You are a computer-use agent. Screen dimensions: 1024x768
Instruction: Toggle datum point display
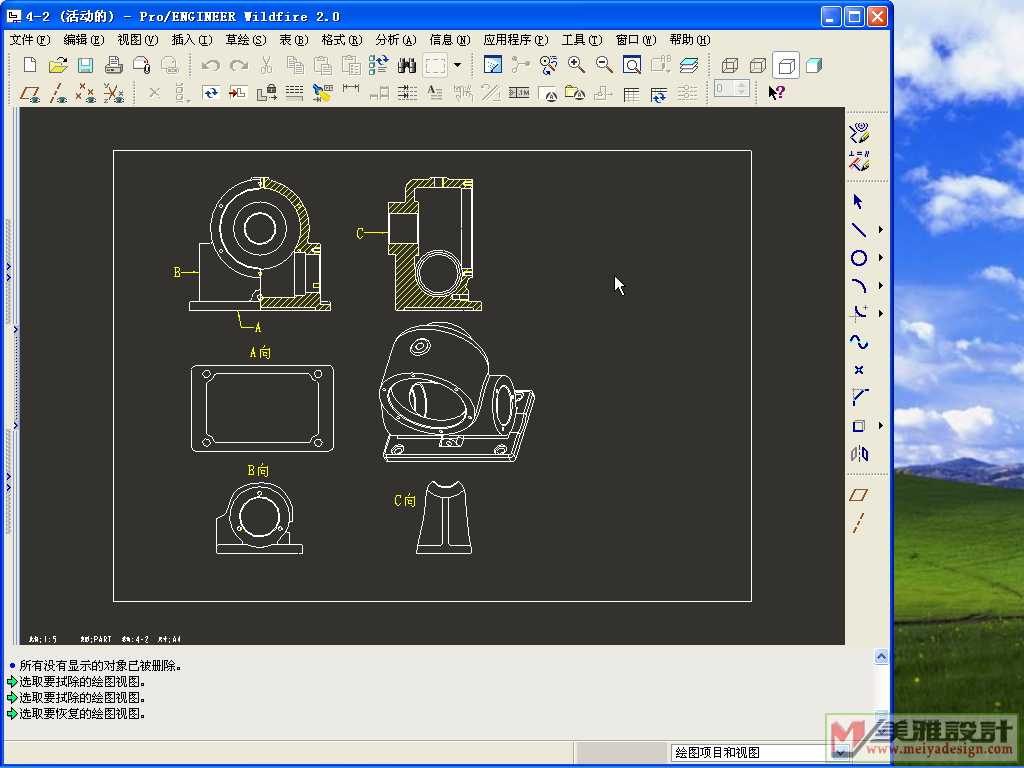tap(86, 93)
